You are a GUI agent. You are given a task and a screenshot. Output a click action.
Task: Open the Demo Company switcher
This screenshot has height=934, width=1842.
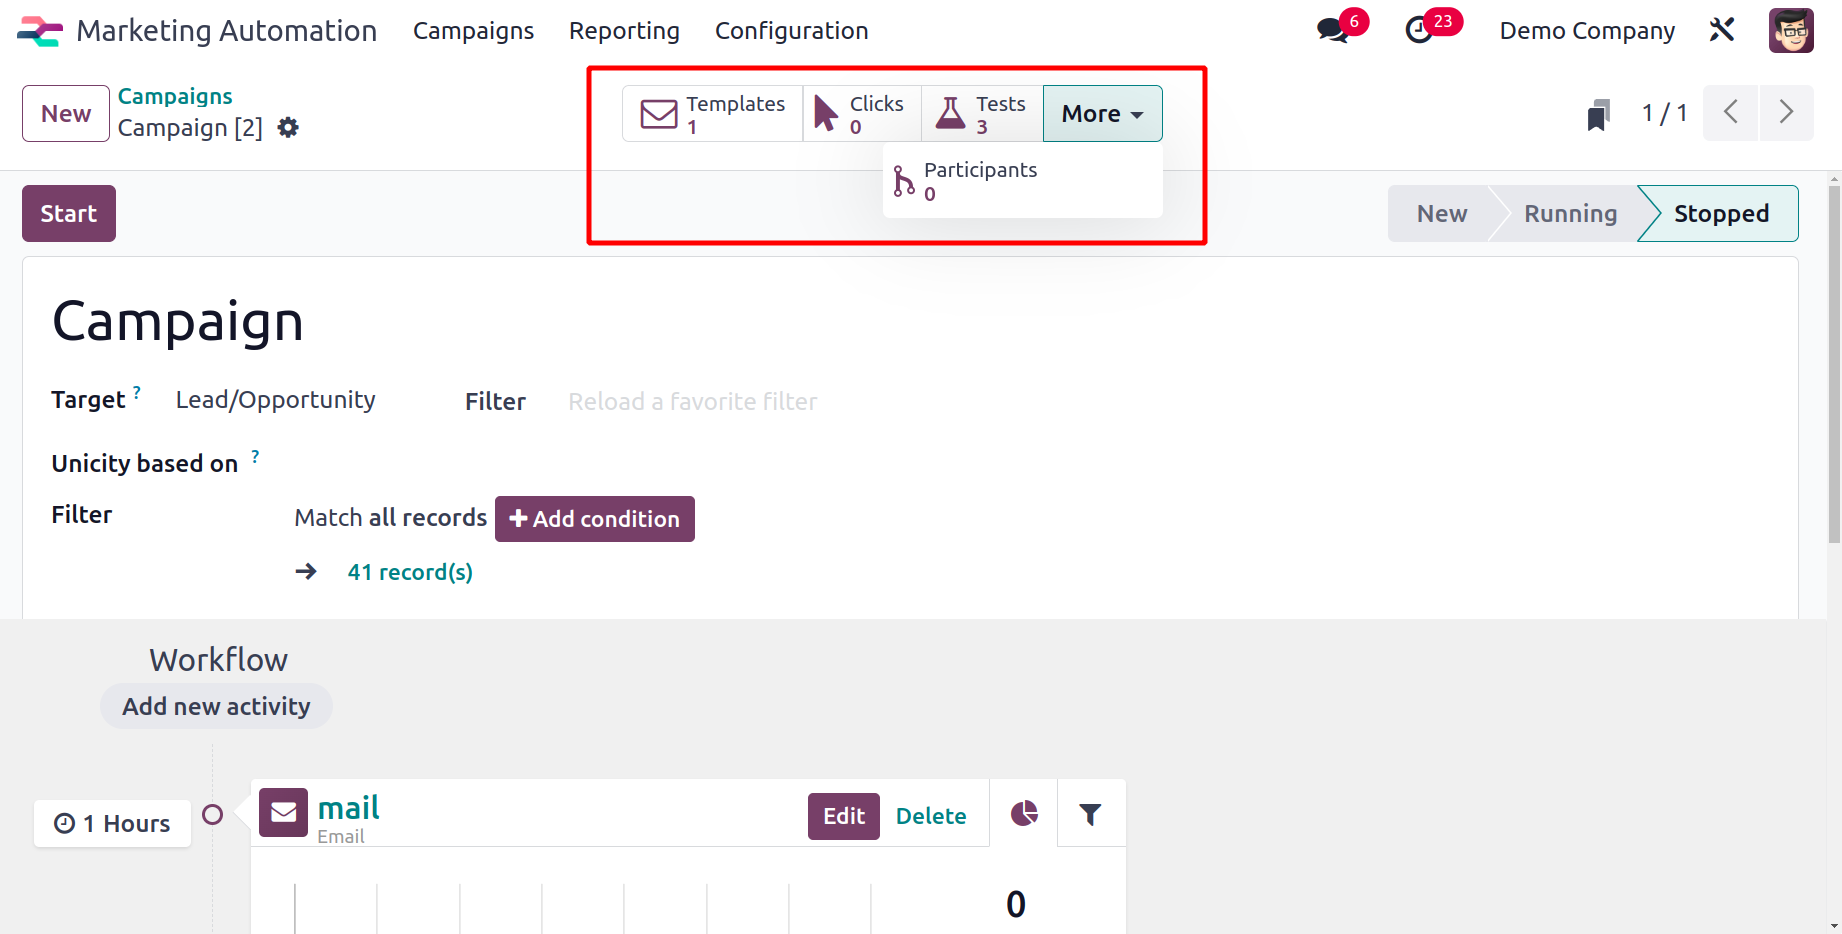tap(1587, 31)
